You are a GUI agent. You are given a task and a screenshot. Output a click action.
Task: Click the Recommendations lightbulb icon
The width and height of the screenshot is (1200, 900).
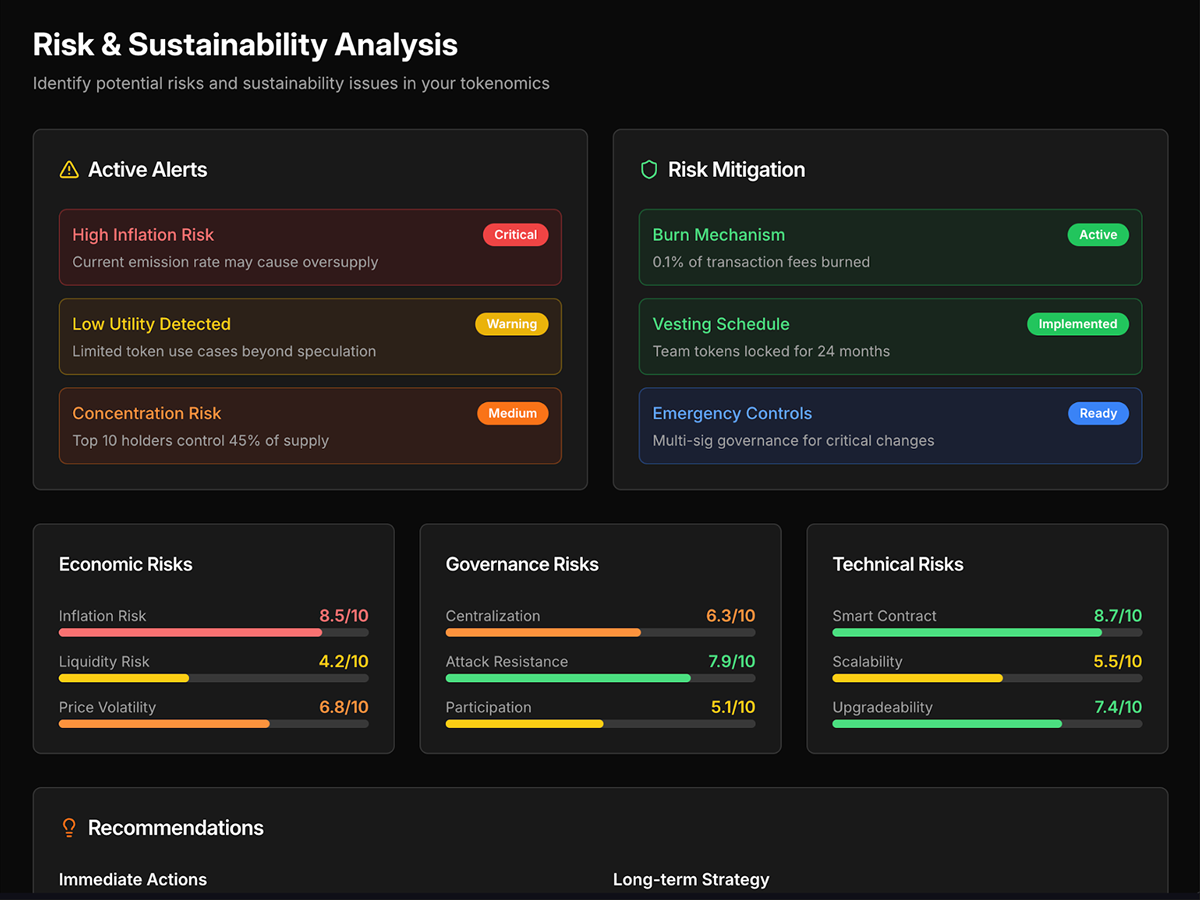69,828
